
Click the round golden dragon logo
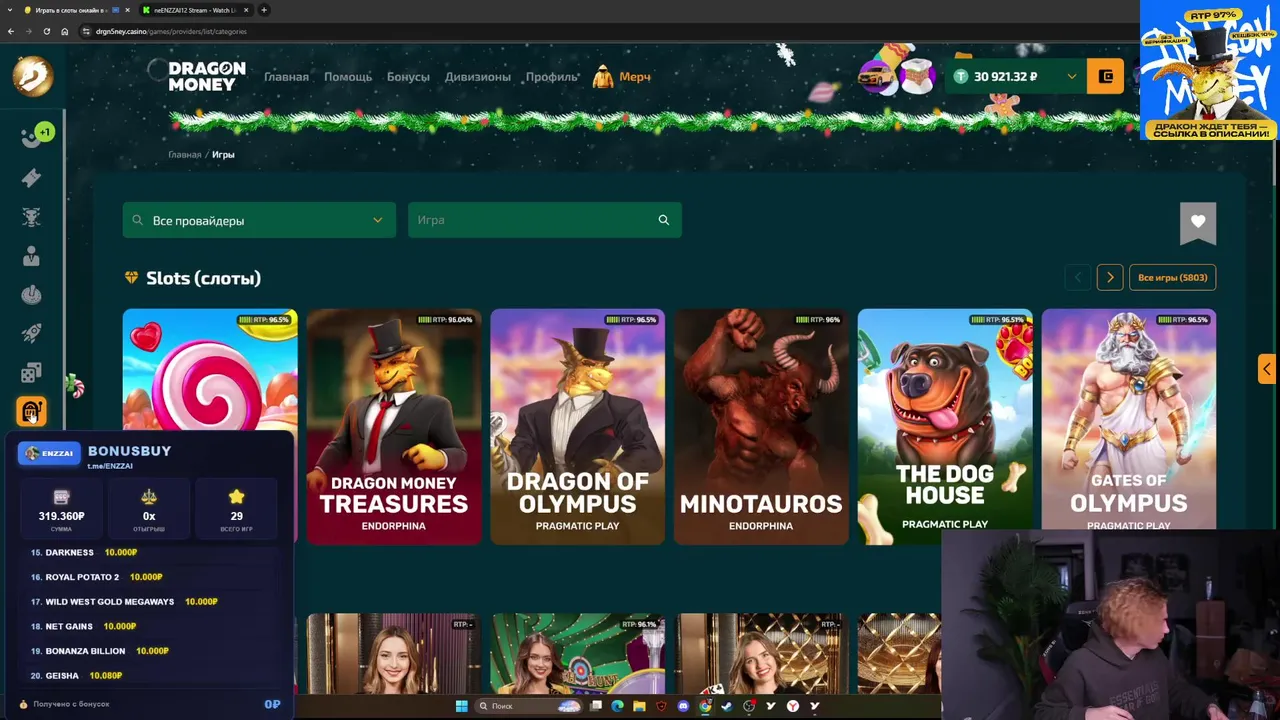[x=32, y=76]
